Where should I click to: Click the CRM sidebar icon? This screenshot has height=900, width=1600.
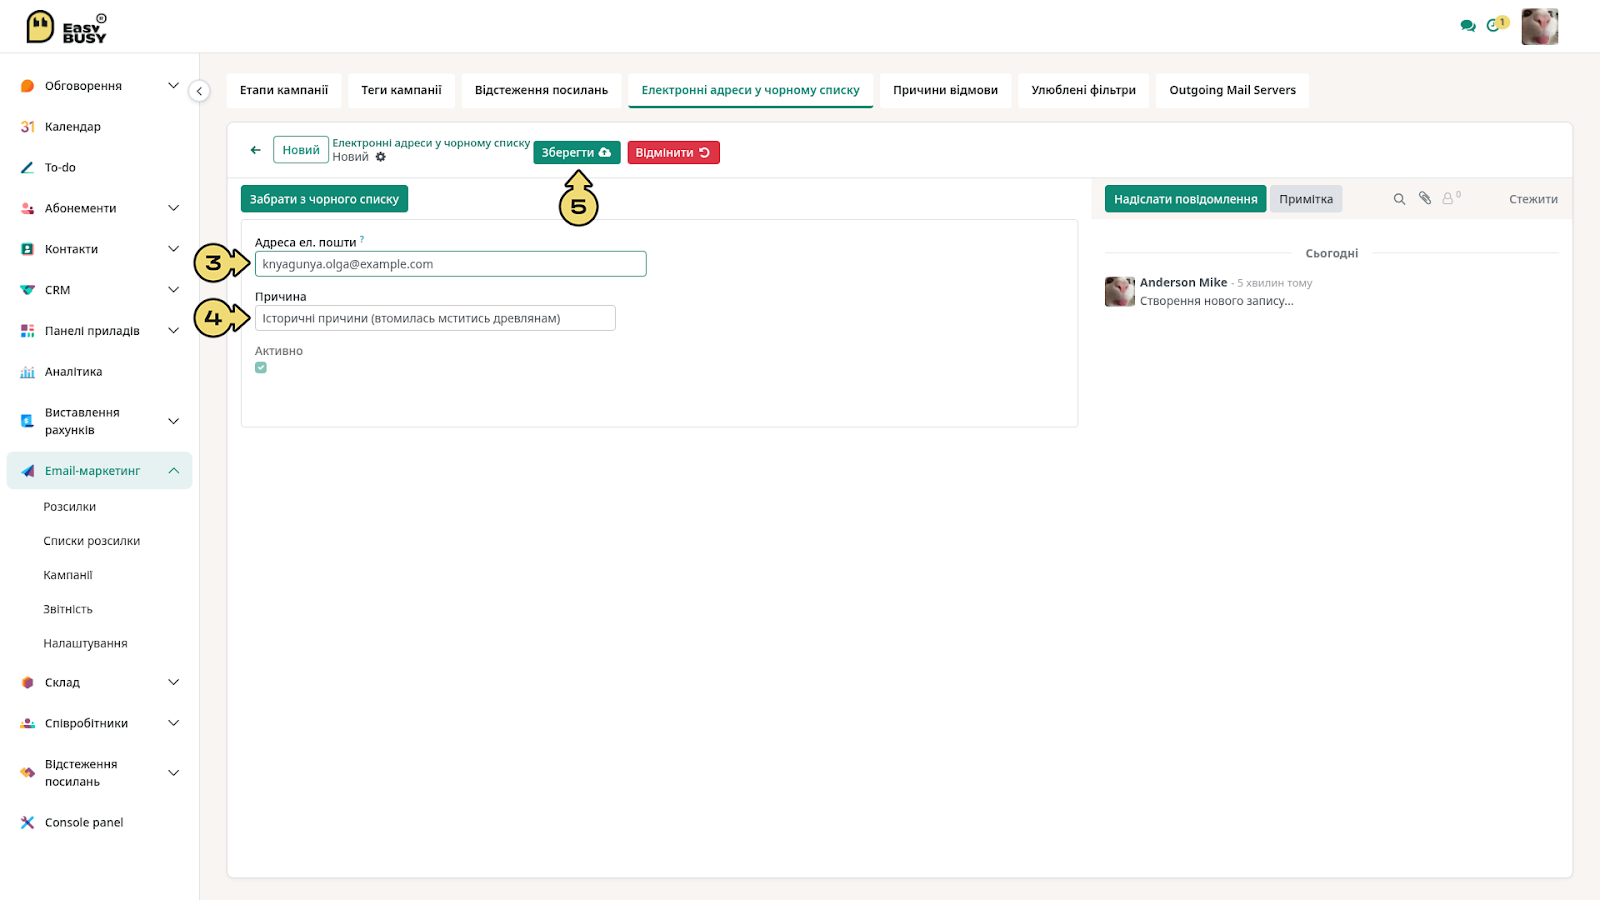point(28,290)
